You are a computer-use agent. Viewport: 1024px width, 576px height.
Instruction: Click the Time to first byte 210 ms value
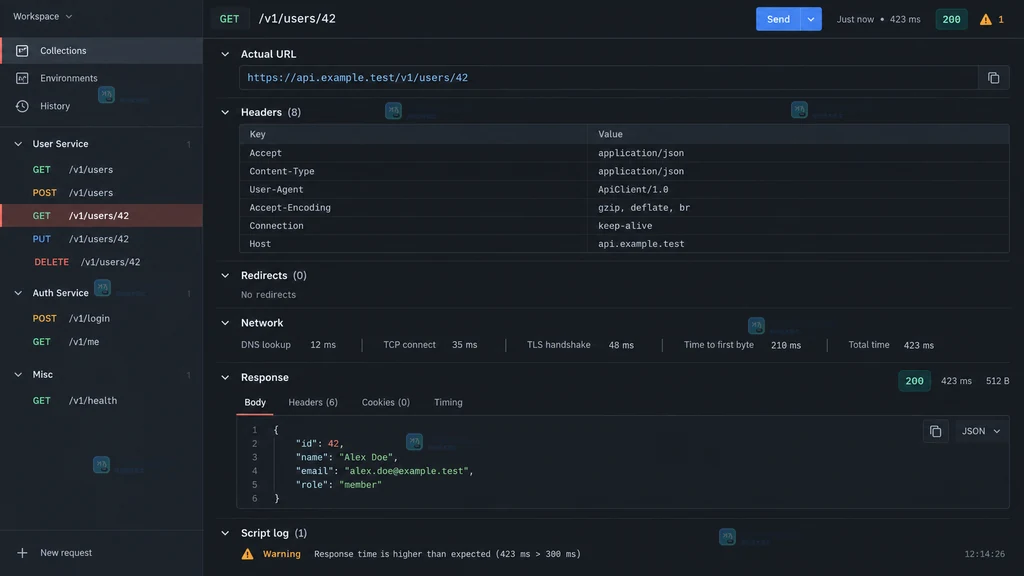click(786, 345)
